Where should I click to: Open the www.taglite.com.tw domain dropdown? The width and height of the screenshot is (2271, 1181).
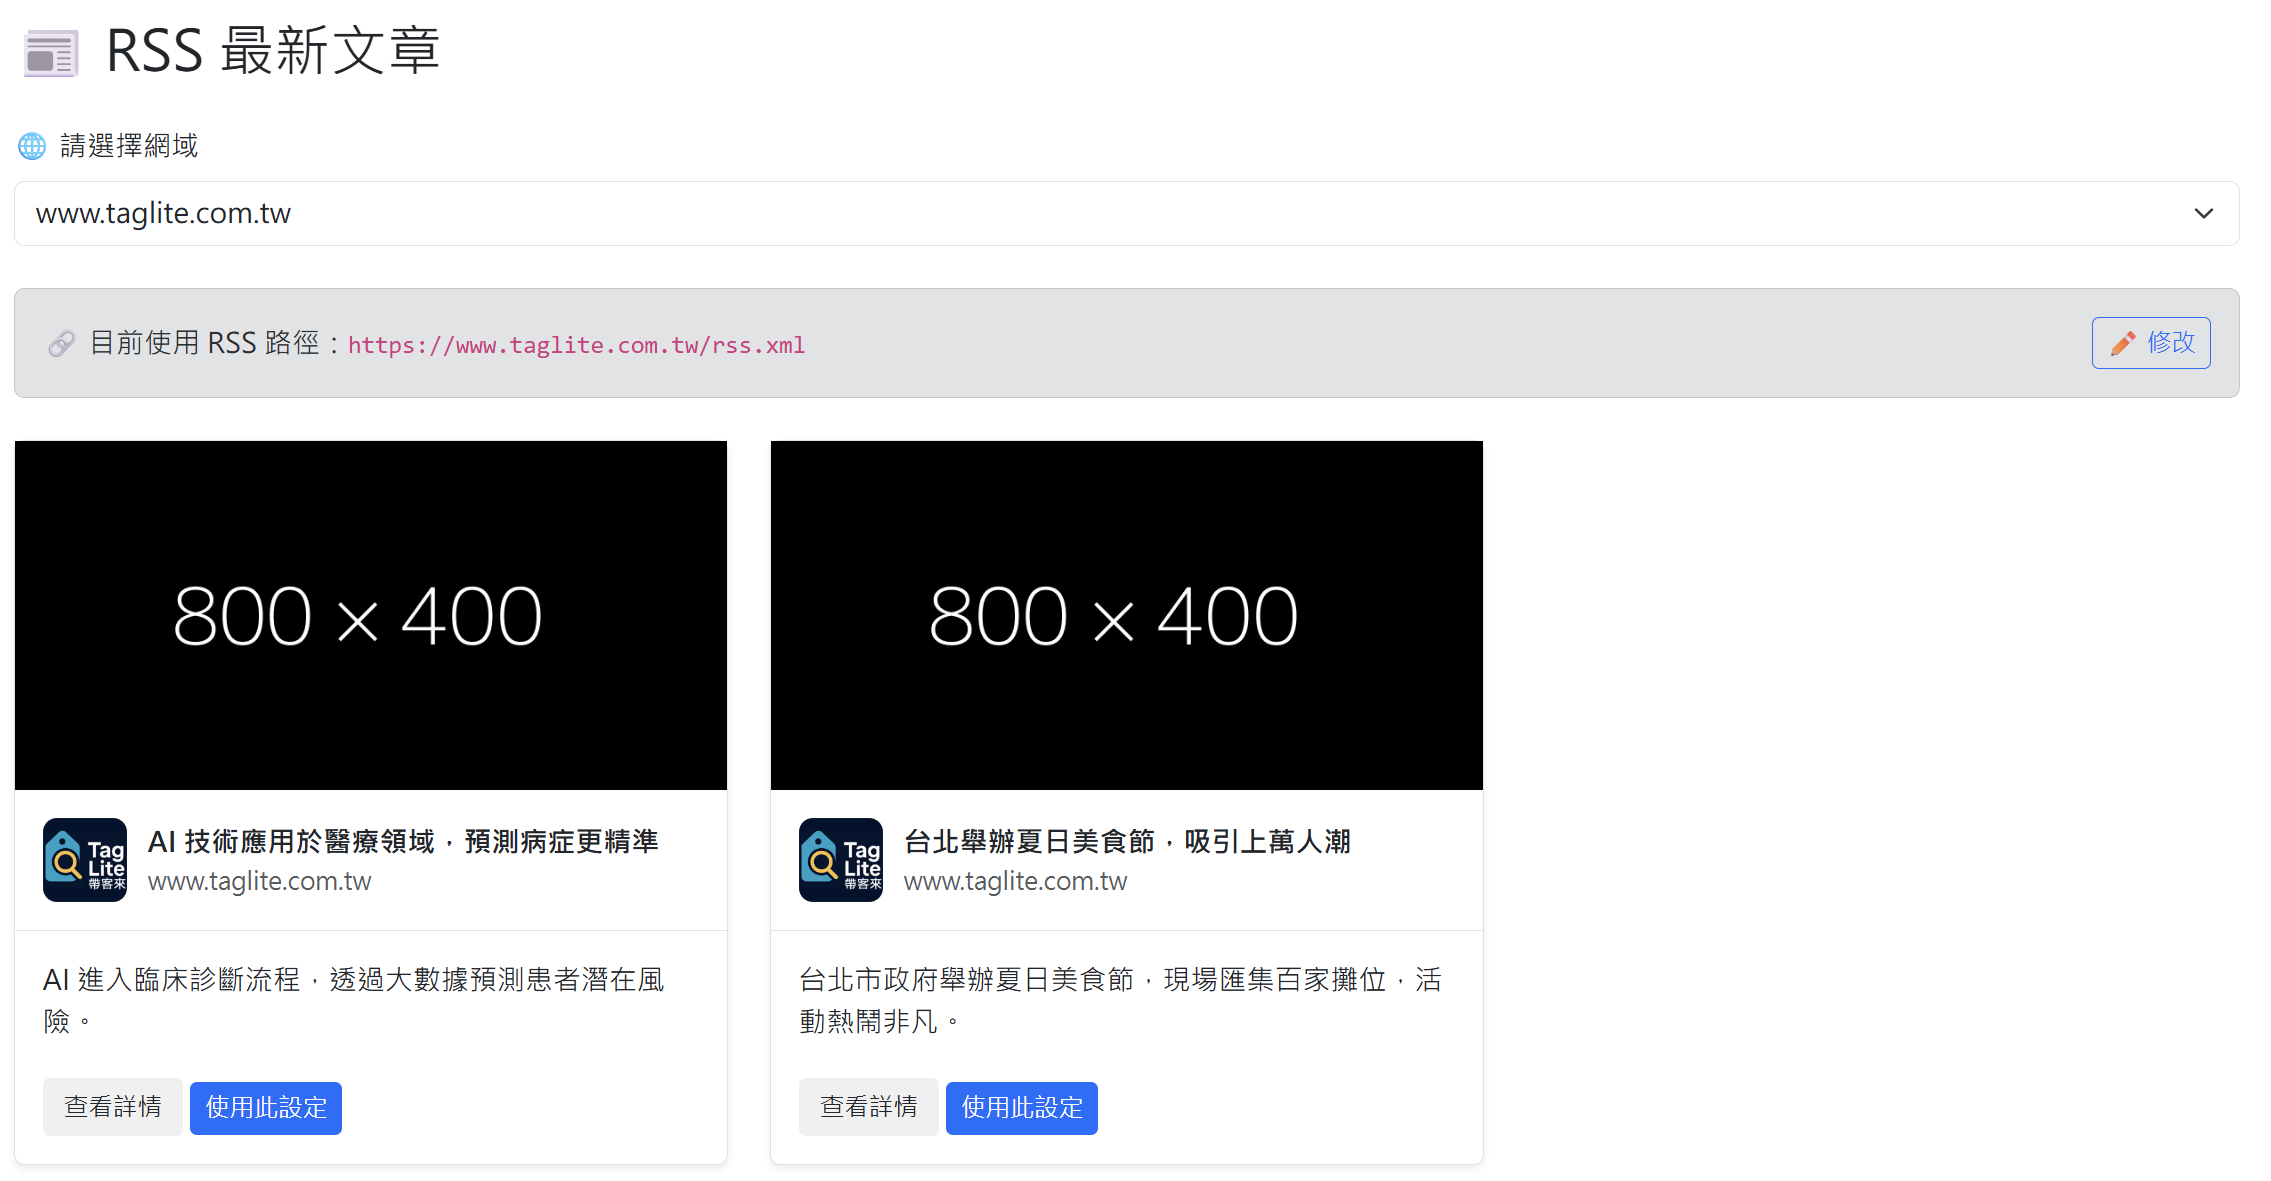[x=1100, y=213]
